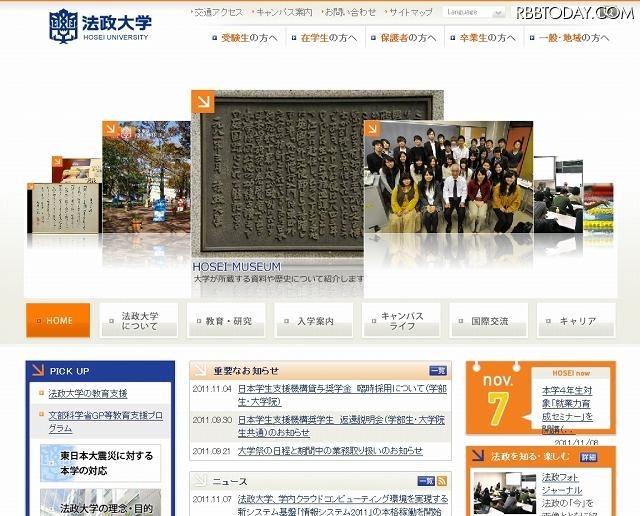The image size is (640, 516).
Task: Open the 法政フォトジャーナル link
Action: 562,483
